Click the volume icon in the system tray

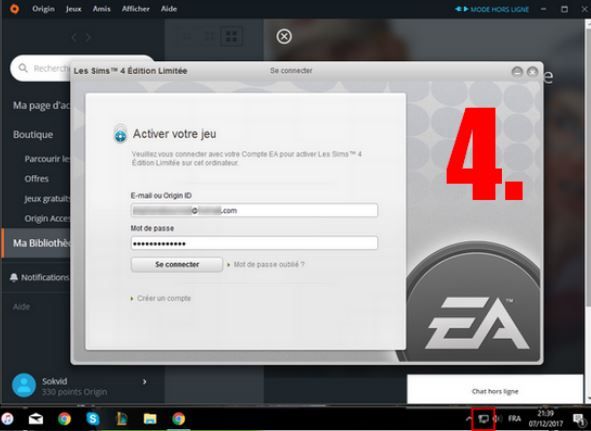(498, 419)
